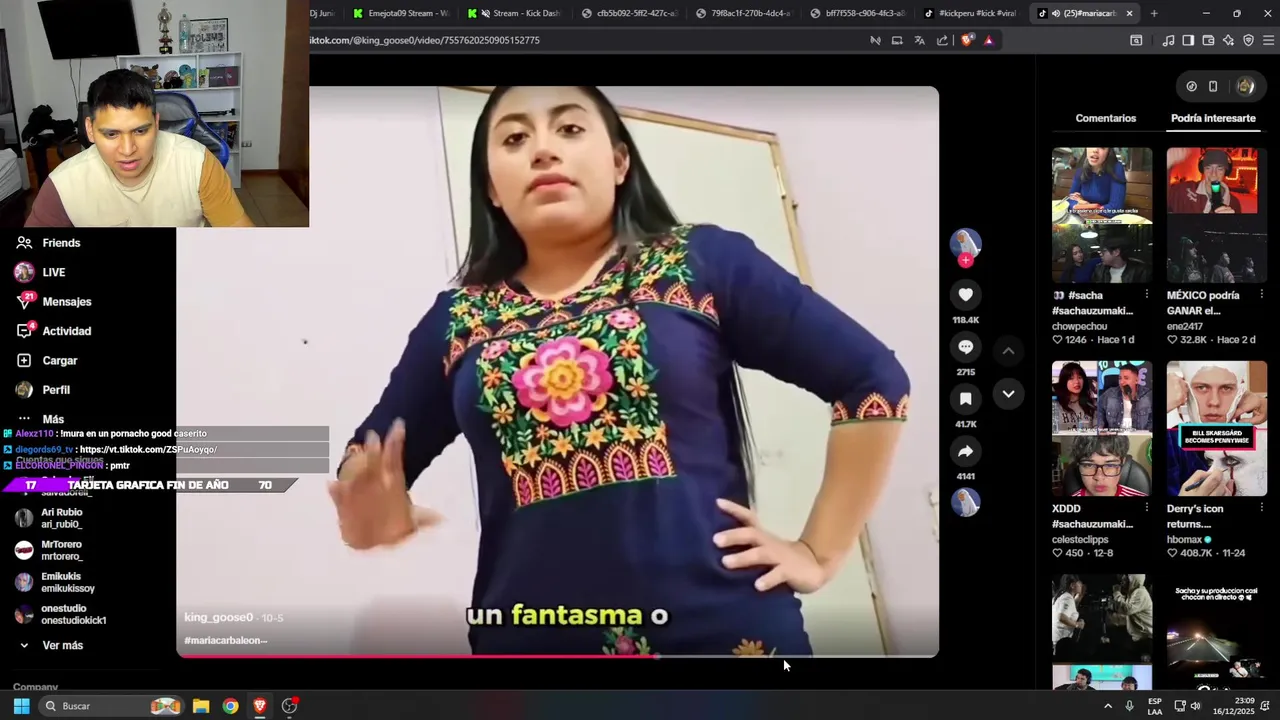Click TikTok phone app icon at top right

point(1213,86)
